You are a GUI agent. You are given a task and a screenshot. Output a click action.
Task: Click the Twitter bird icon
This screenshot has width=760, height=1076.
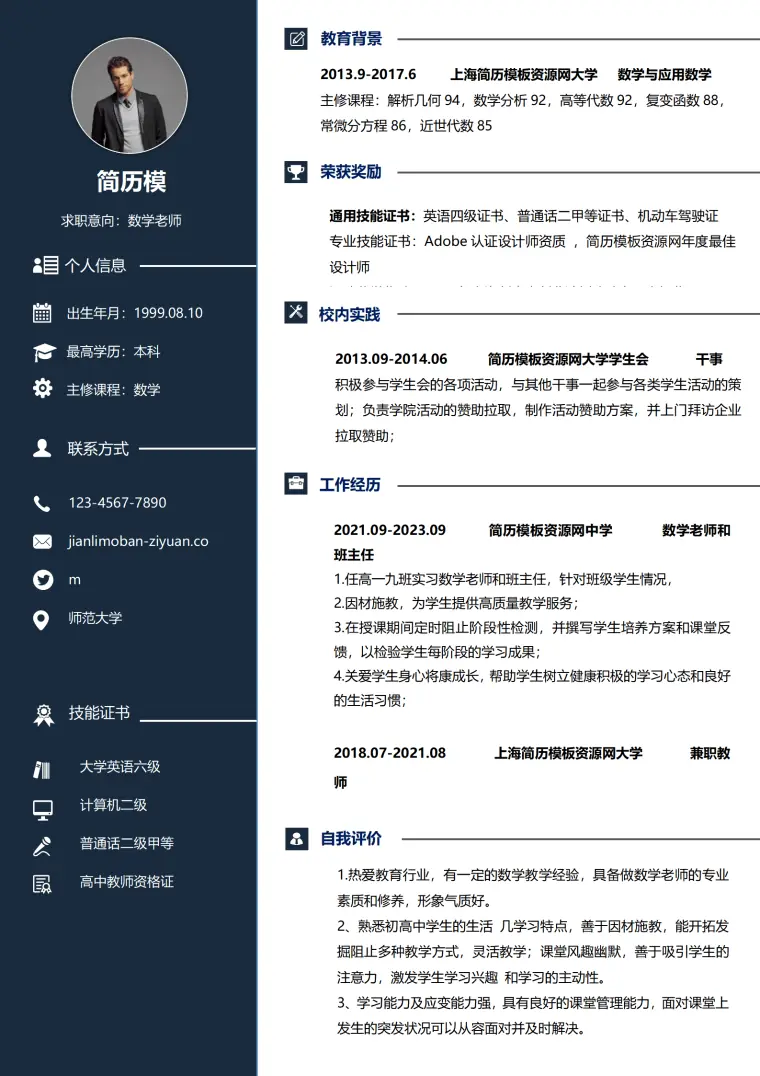click(43, 580)
